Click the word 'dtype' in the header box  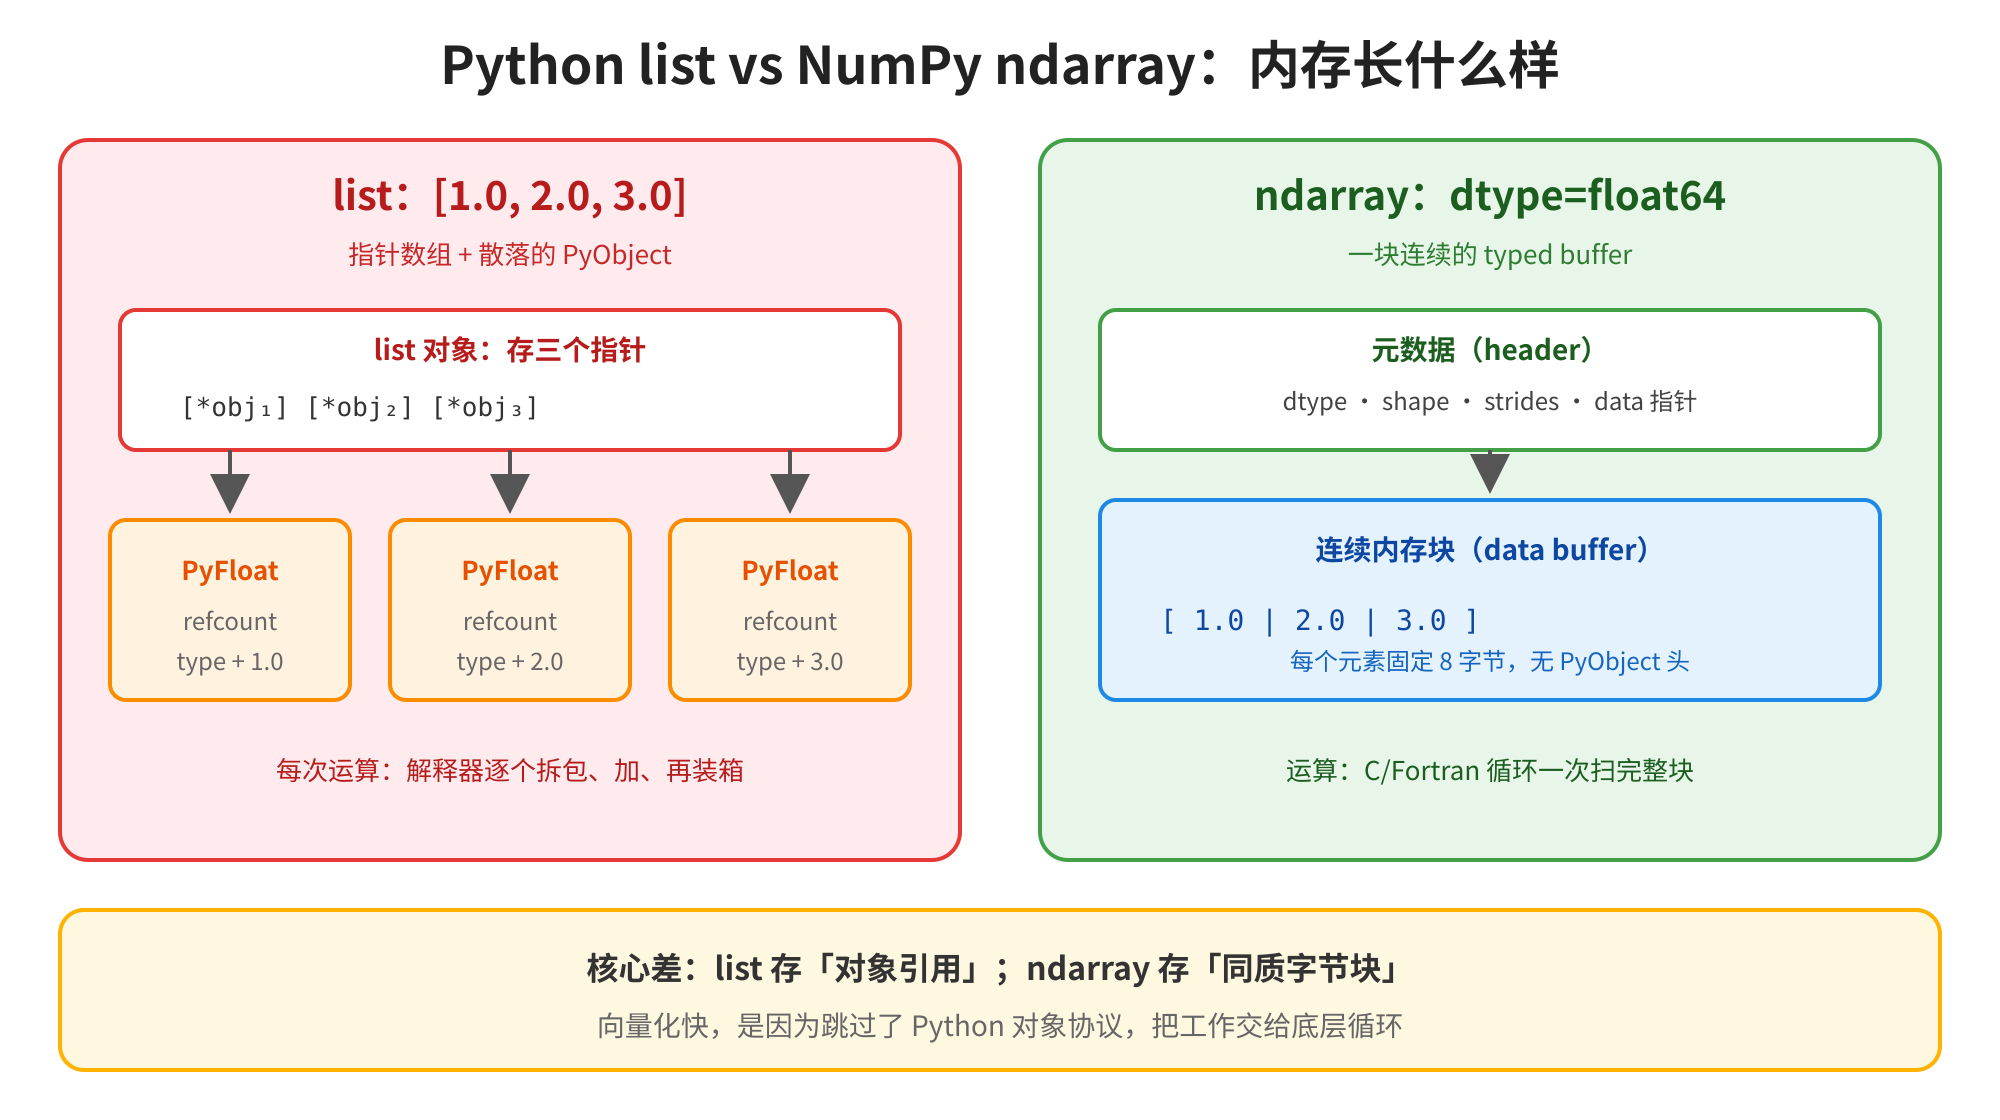[1315, 402]
